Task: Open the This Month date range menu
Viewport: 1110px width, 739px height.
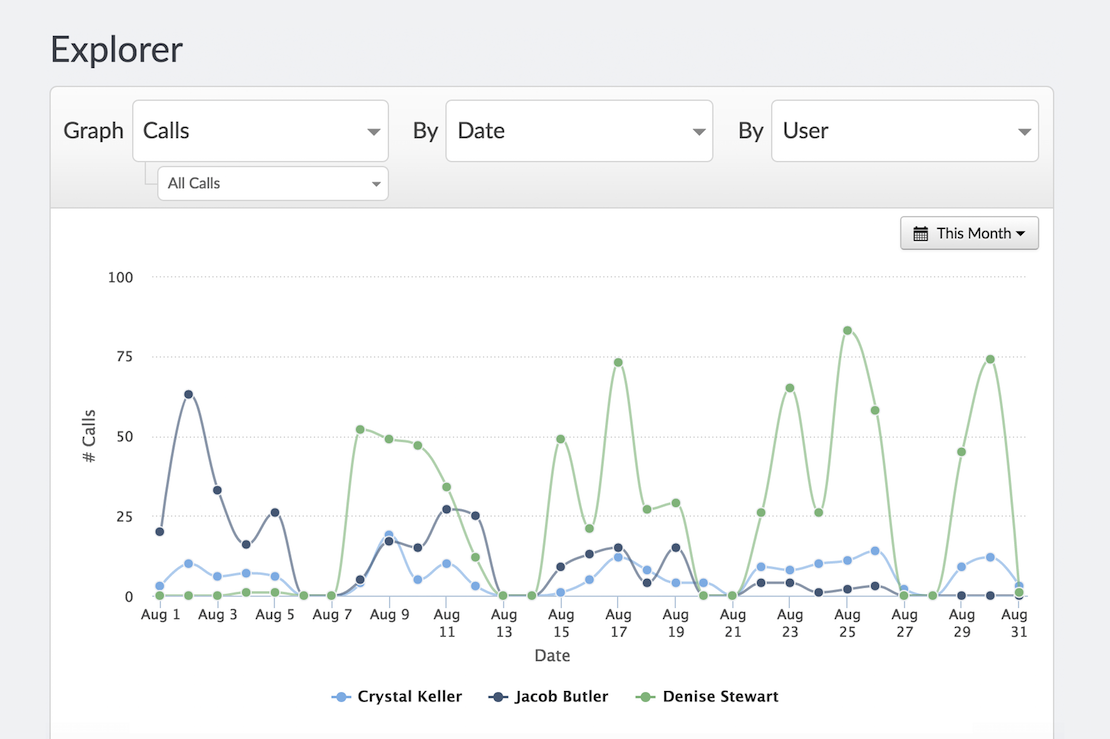Action: 969,234
